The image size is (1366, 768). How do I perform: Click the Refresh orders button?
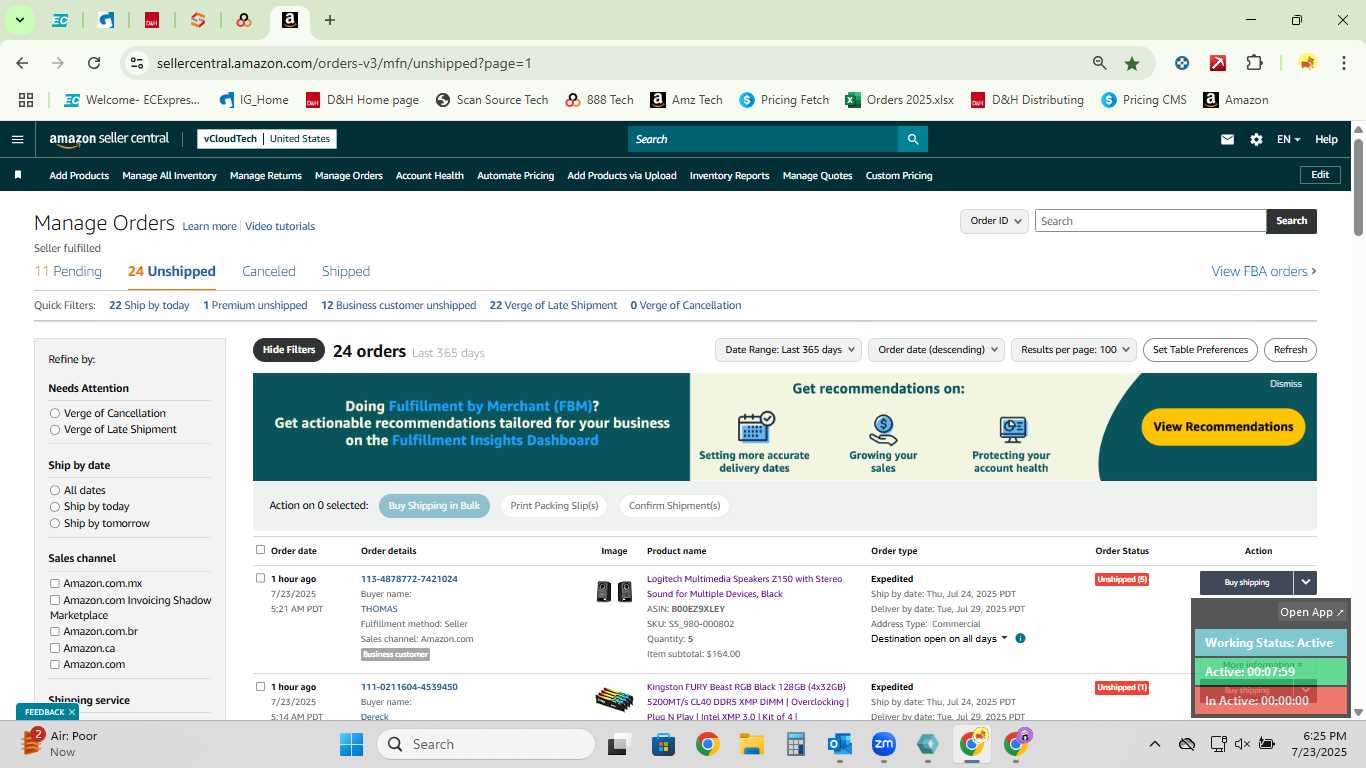tap(1290, 350)
